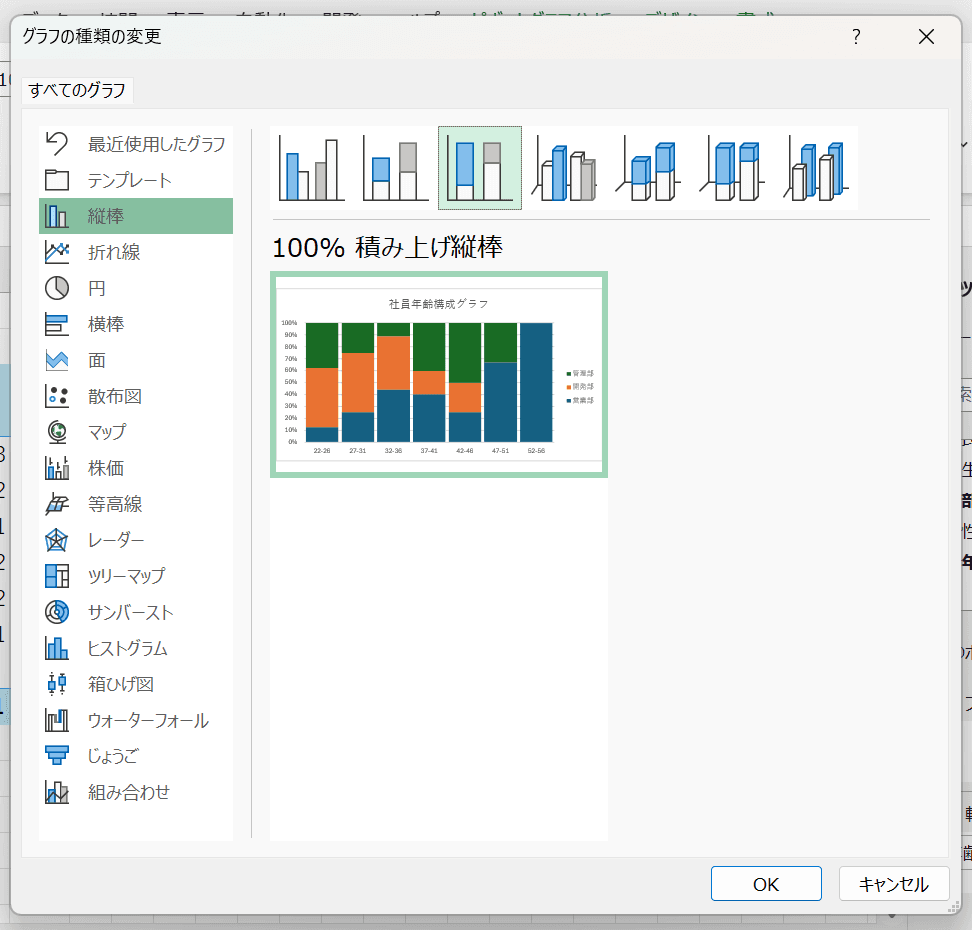
Task: Choose the 3-D clustered column subtype icon
Action: [564, 168]
